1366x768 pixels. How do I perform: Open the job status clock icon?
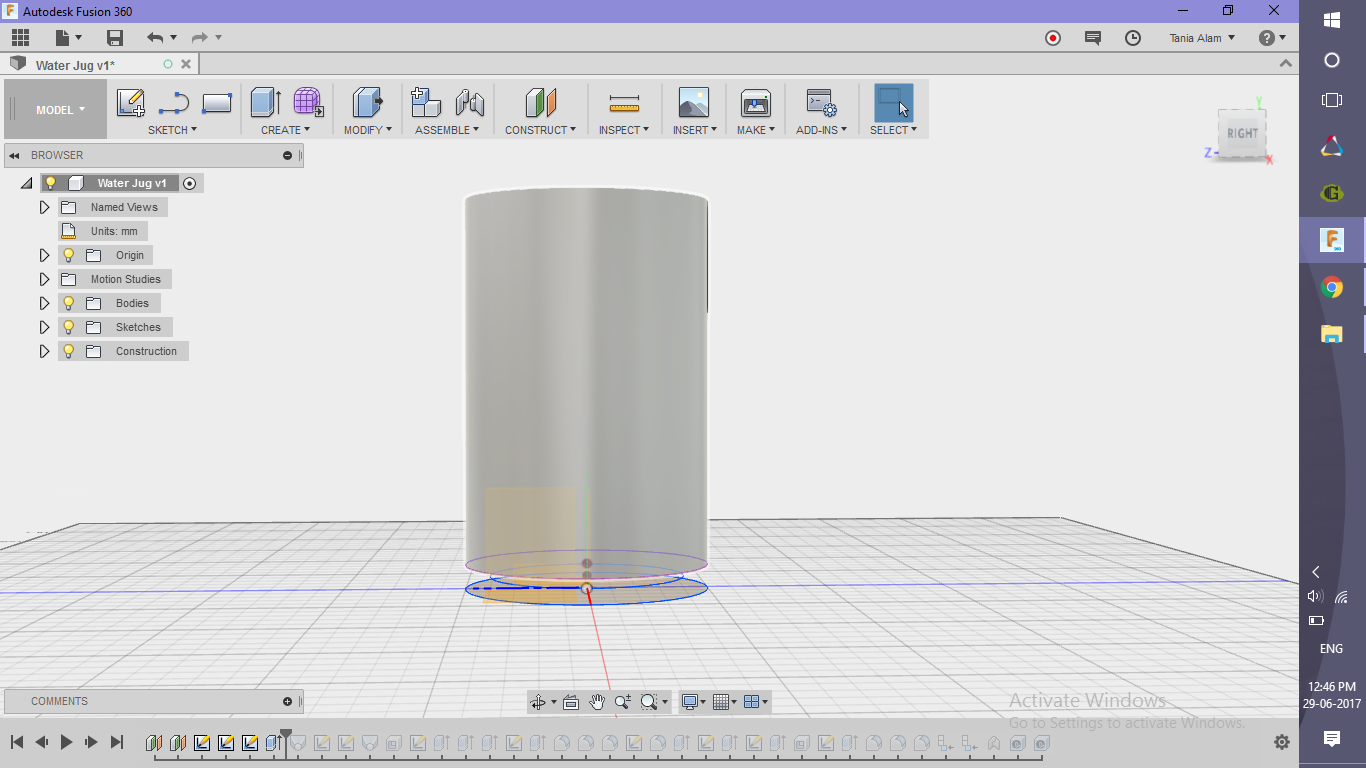(x=1133, y=38)
